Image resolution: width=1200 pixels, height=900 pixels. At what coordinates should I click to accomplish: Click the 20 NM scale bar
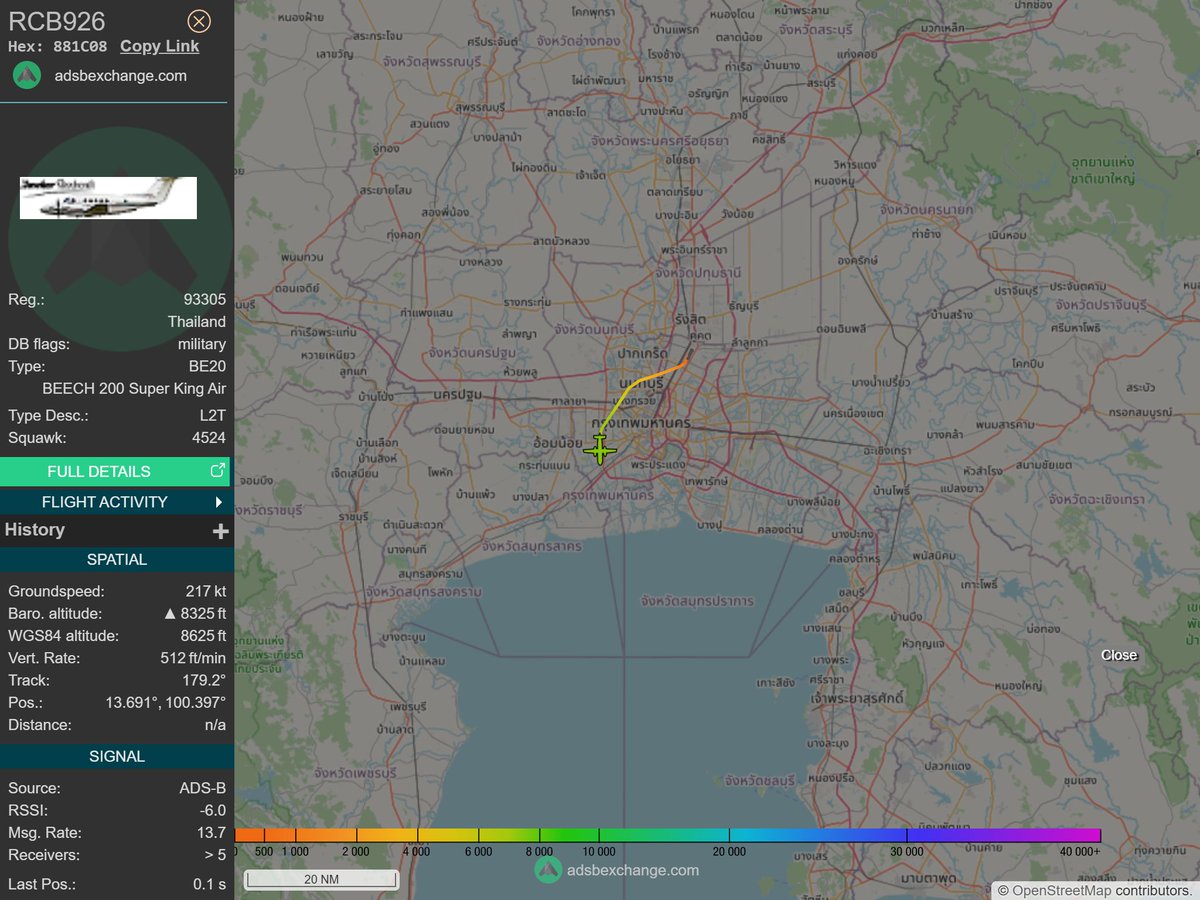click(x=322, y=879)
